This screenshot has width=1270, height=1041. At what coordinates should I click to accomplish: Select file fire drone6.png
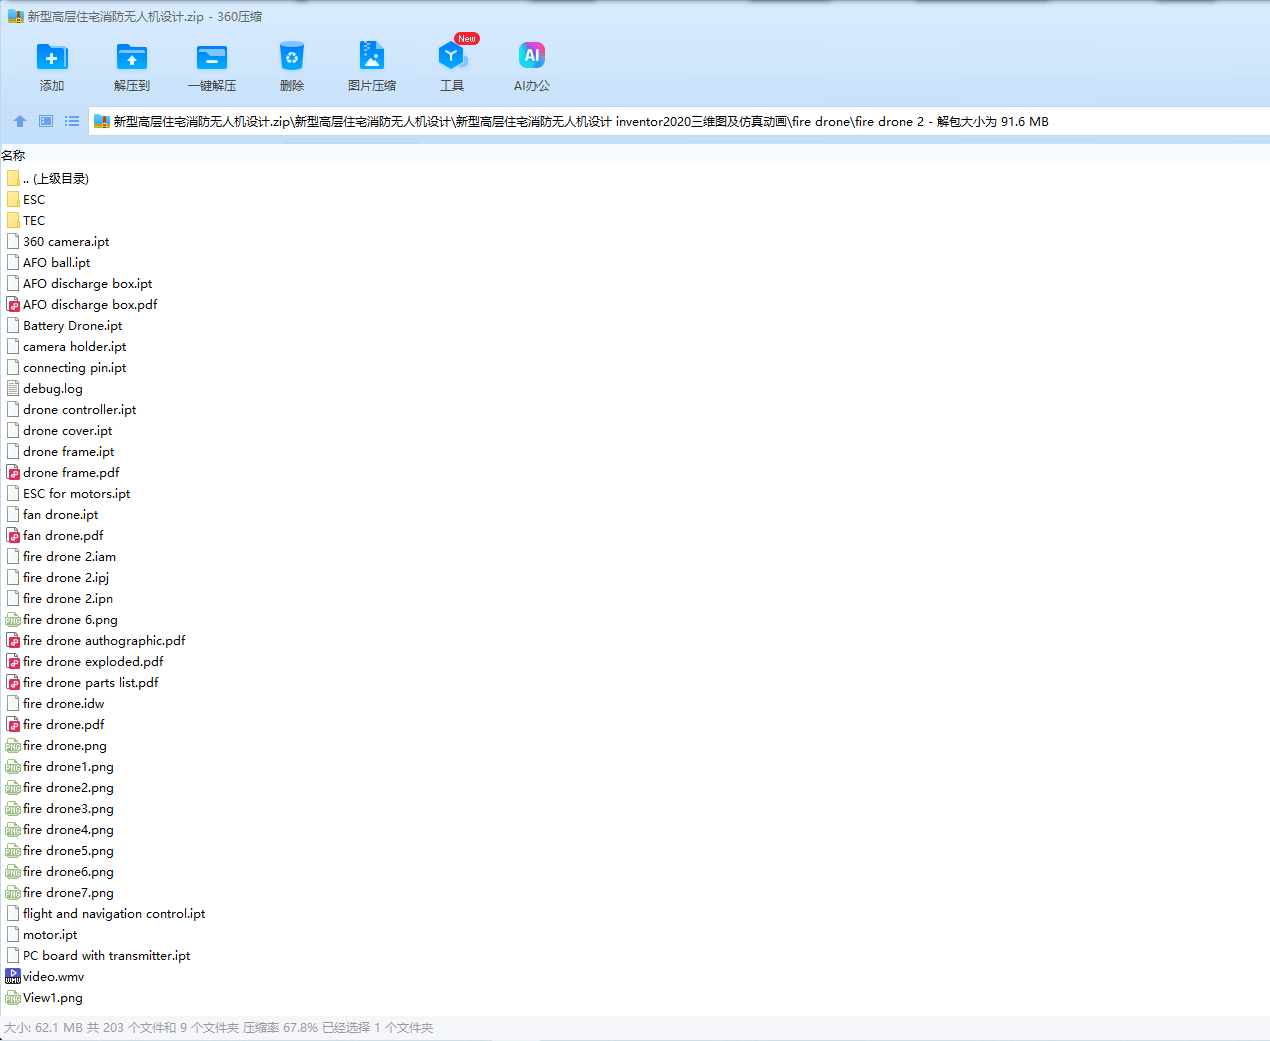point(60,871)
